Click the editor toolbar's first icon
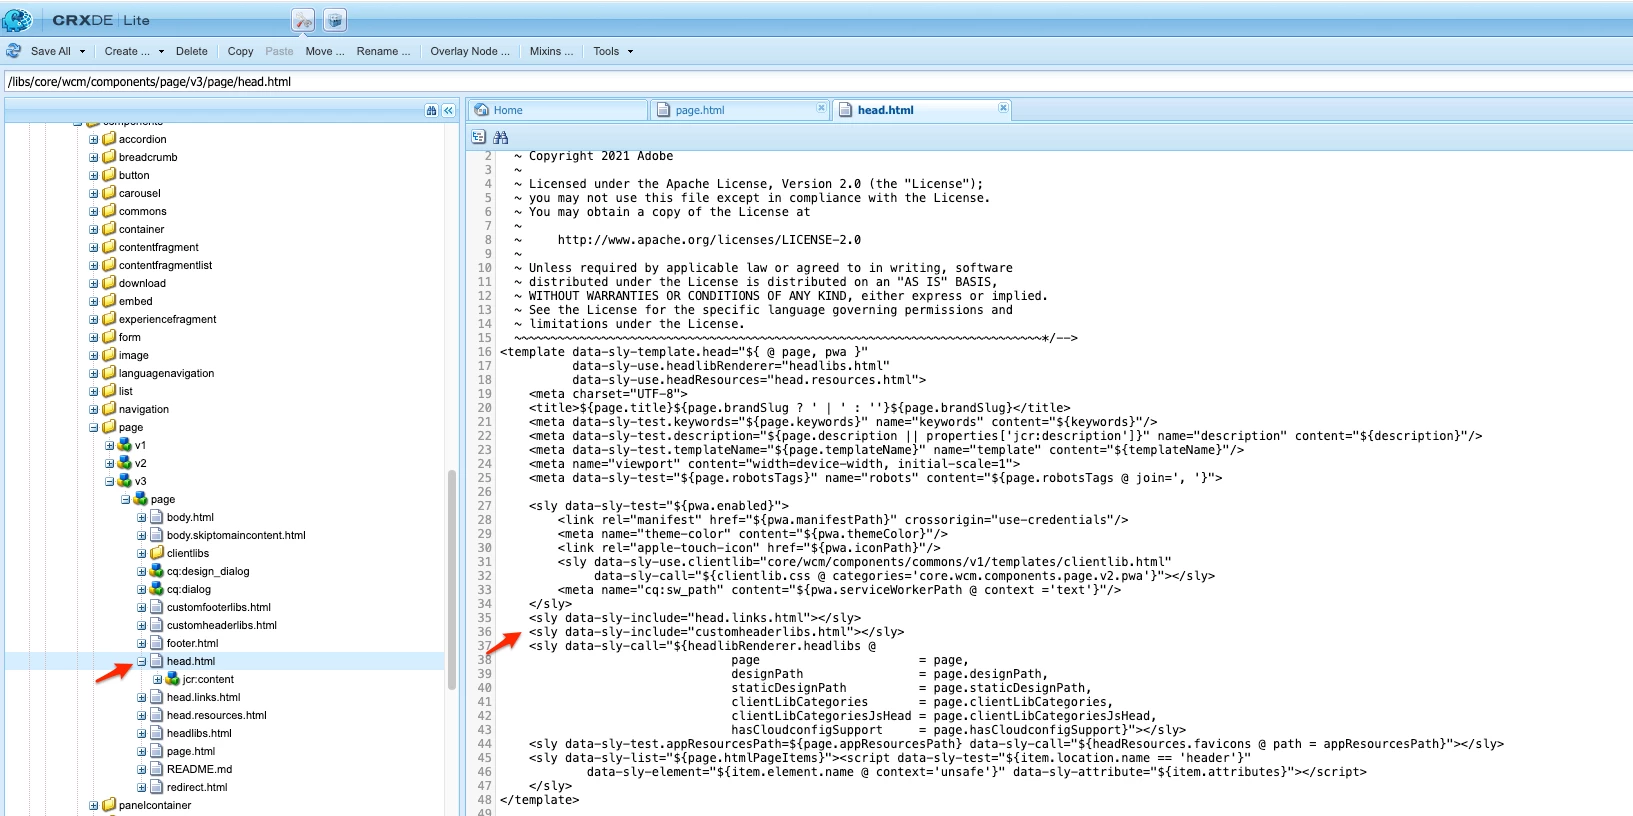 (x=478, y=137)
